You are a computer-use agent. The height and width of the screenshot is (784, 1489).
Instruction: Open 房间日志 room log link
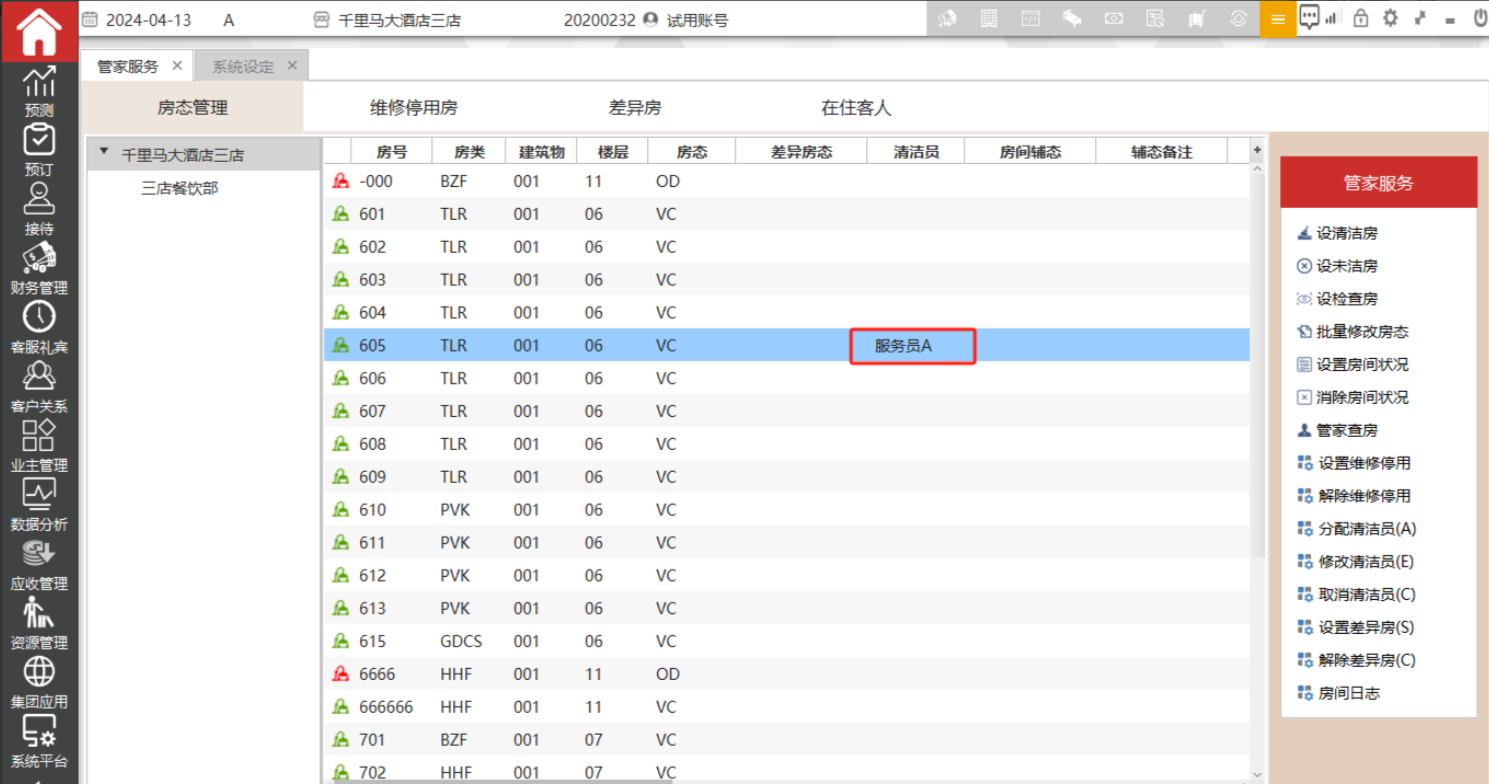pos(1348,693)
